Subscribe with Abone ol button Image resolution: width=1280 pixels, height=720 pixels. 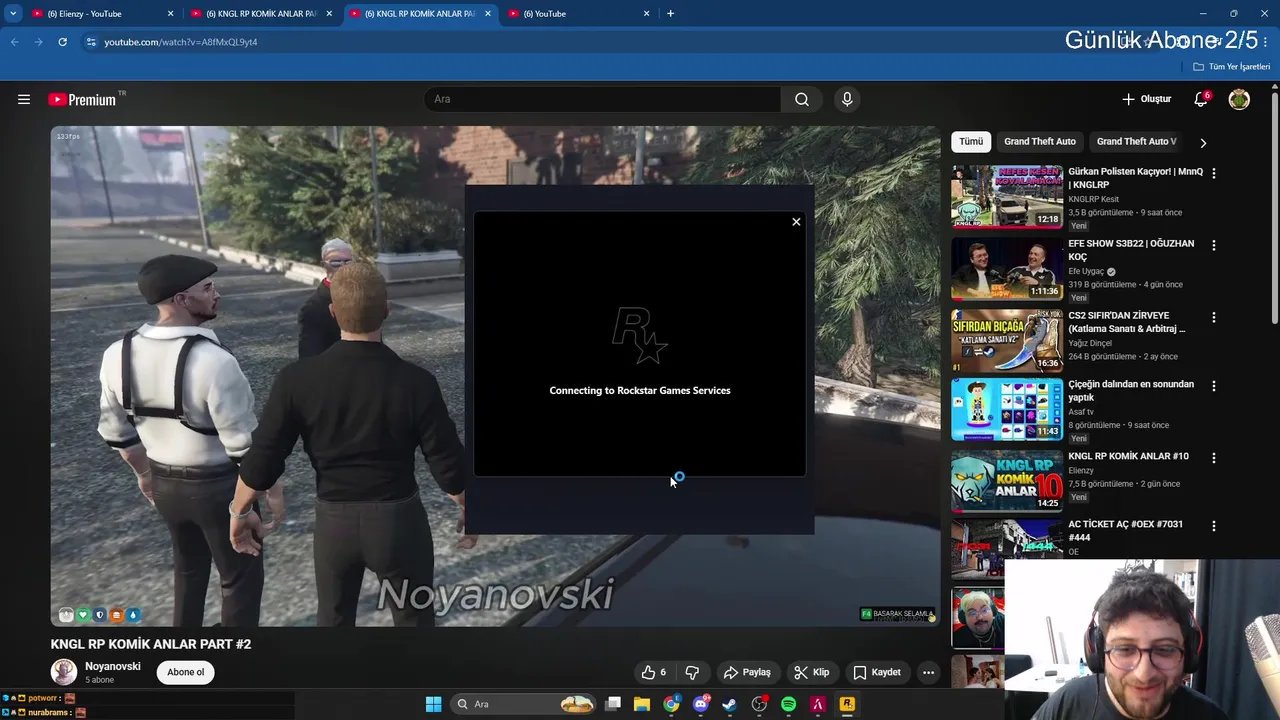[185, 672]
